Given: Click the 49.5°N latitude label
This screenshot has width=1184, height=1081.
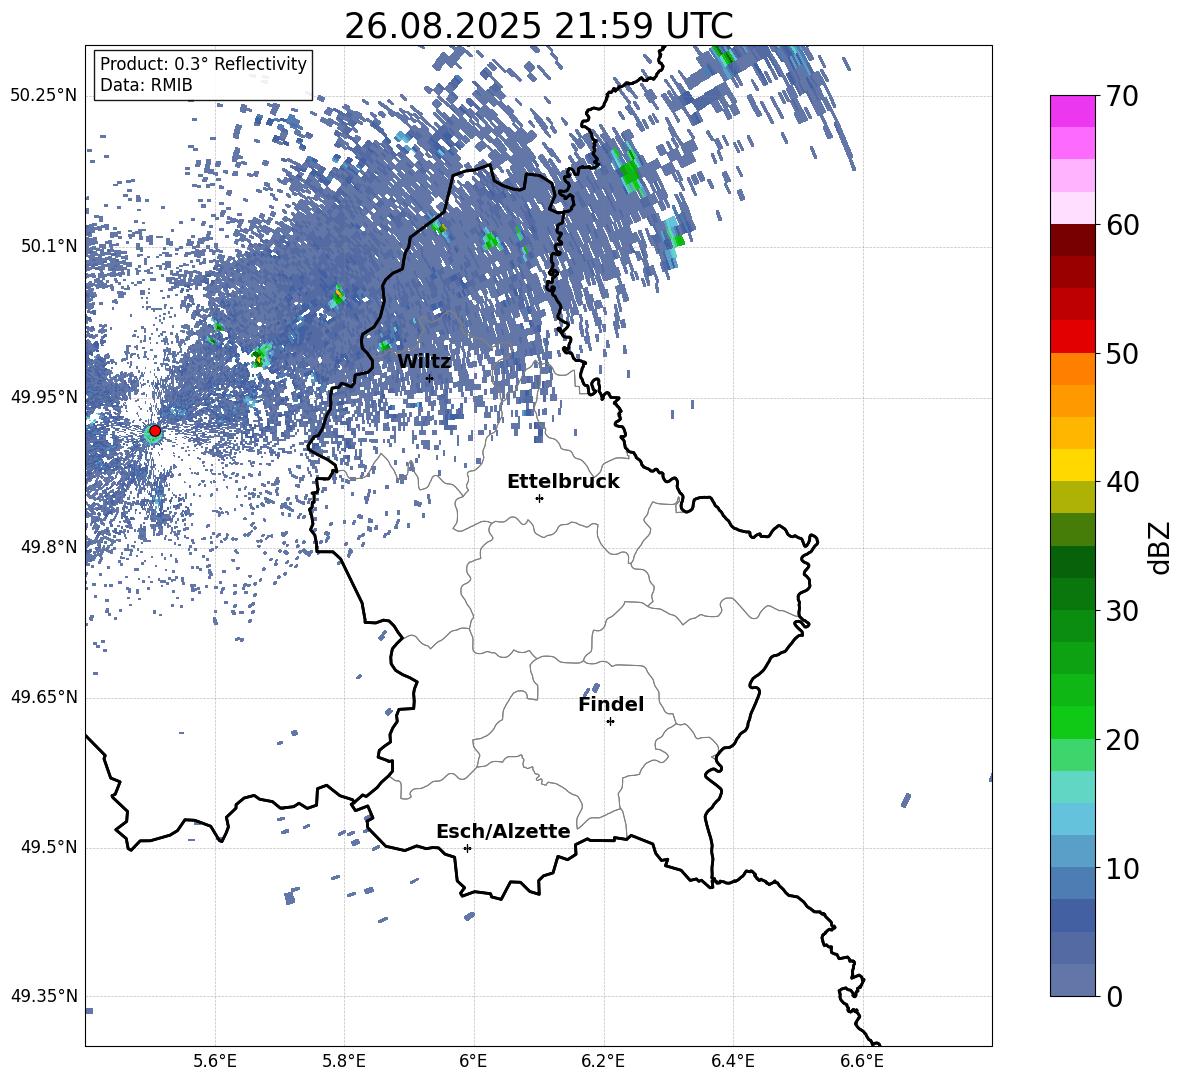Looking at the screenshot, I should point(48,847).
